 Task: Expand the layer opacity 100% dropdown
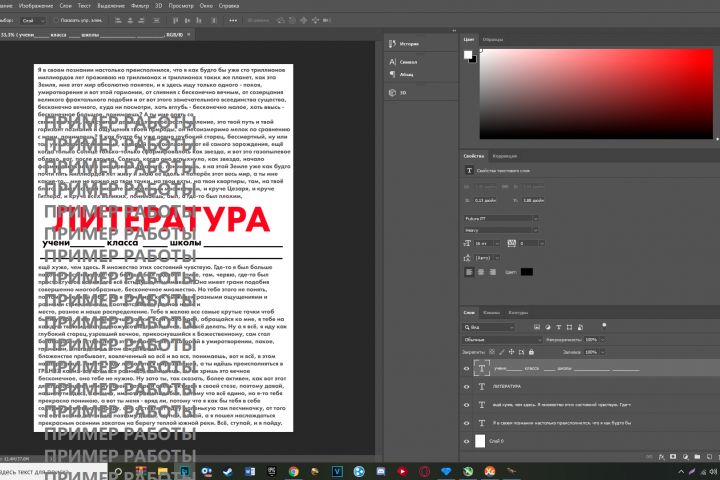601,339
